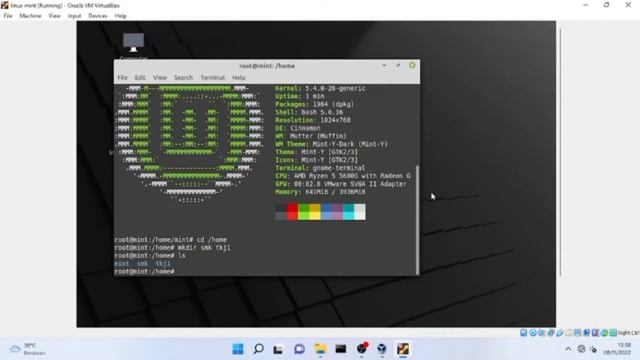Open Task View on the taskbar

click(x=279, y=349)
